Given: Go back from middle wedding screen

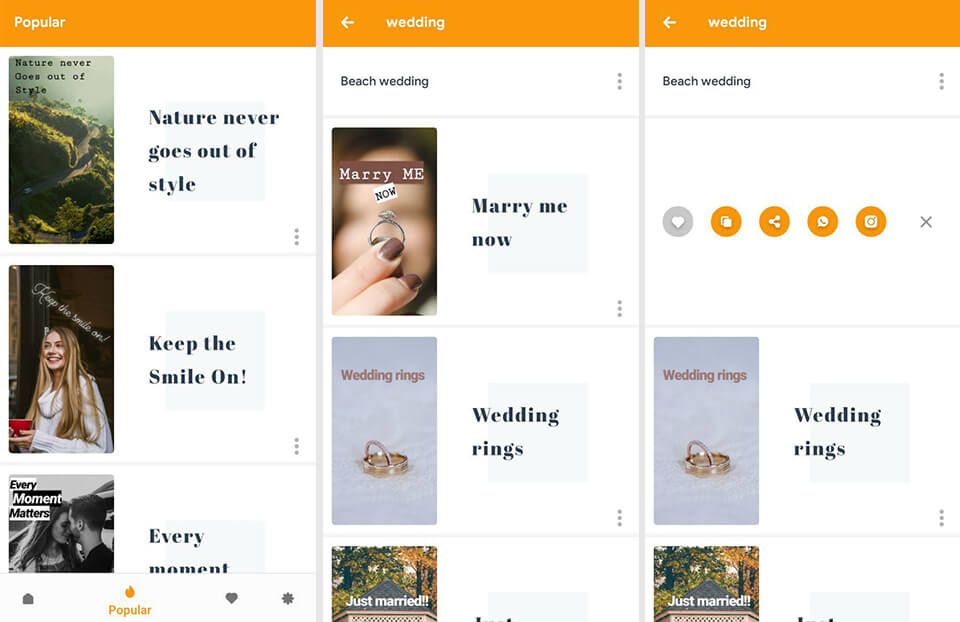Looking at the screenshot, I should pos(348,23).
